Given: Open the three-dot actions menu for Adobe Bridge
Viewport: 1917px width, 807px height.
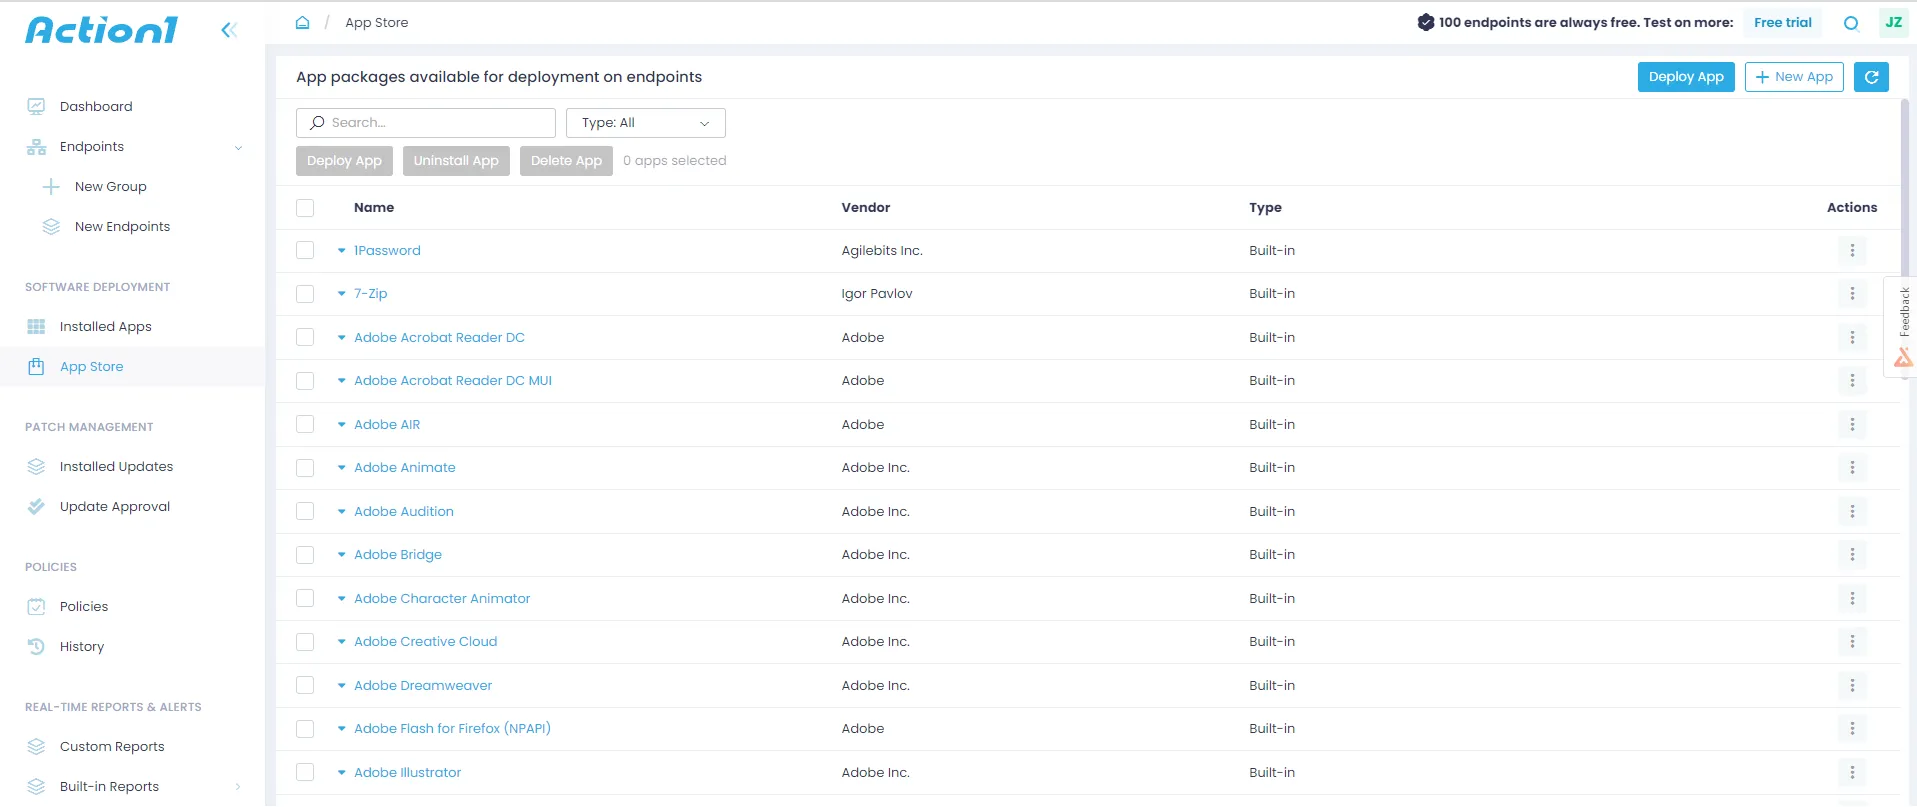Looking at the screenshot, I should point(1851,554).
